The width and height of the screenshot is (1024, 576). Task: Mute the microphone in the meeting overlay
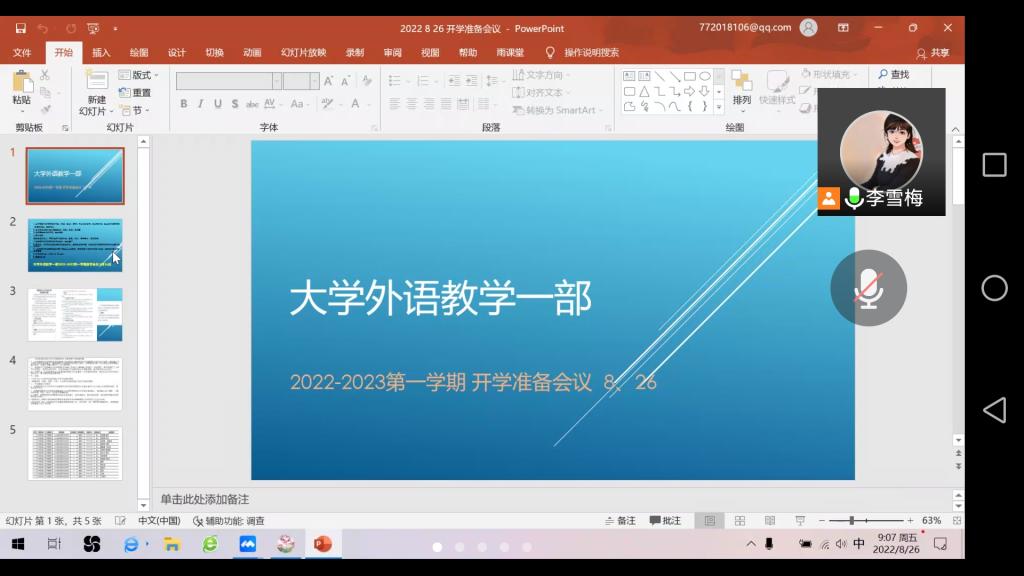coord(868,287)
